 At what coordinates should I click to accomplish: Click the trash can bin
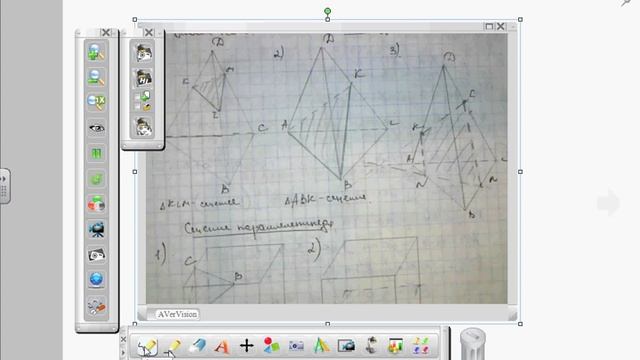click(473, 344)
